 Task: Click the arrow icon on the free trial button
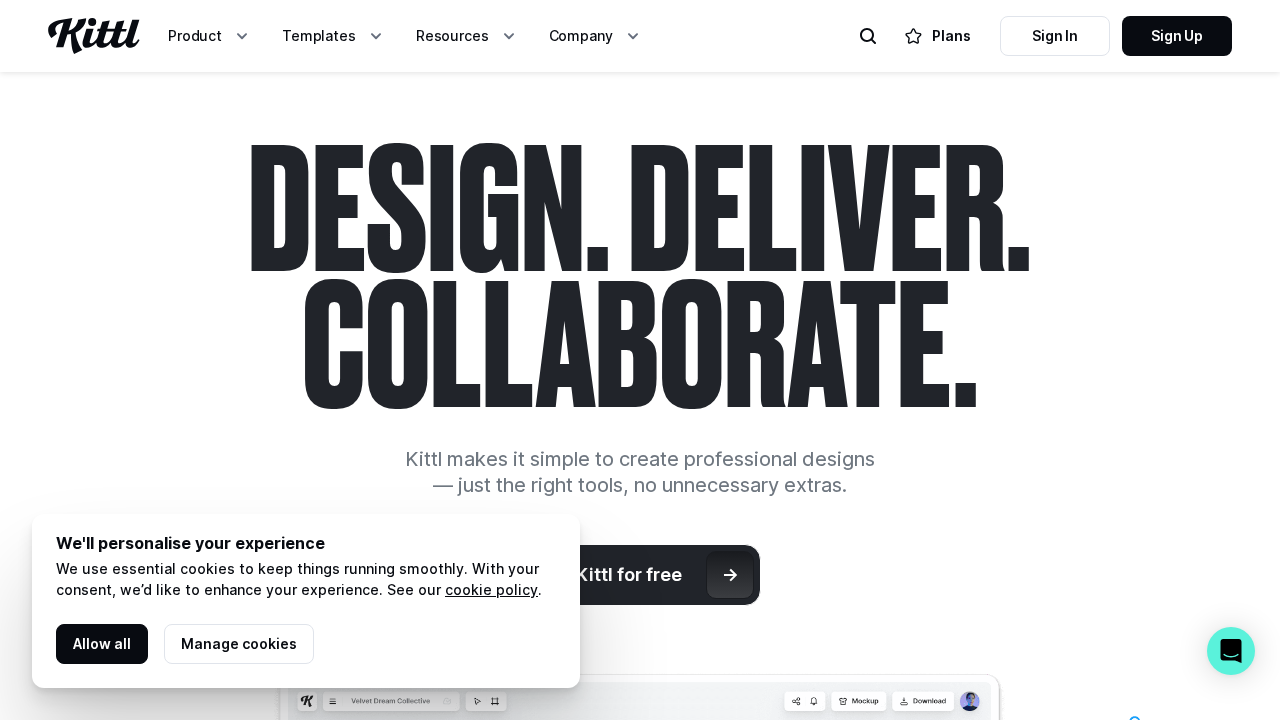pos(730,575)
